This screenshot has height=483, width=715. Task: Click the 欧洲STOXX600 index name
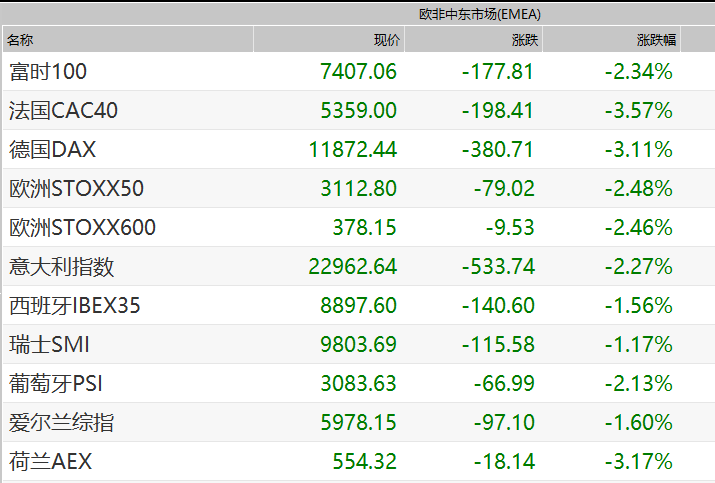[82, 227]
